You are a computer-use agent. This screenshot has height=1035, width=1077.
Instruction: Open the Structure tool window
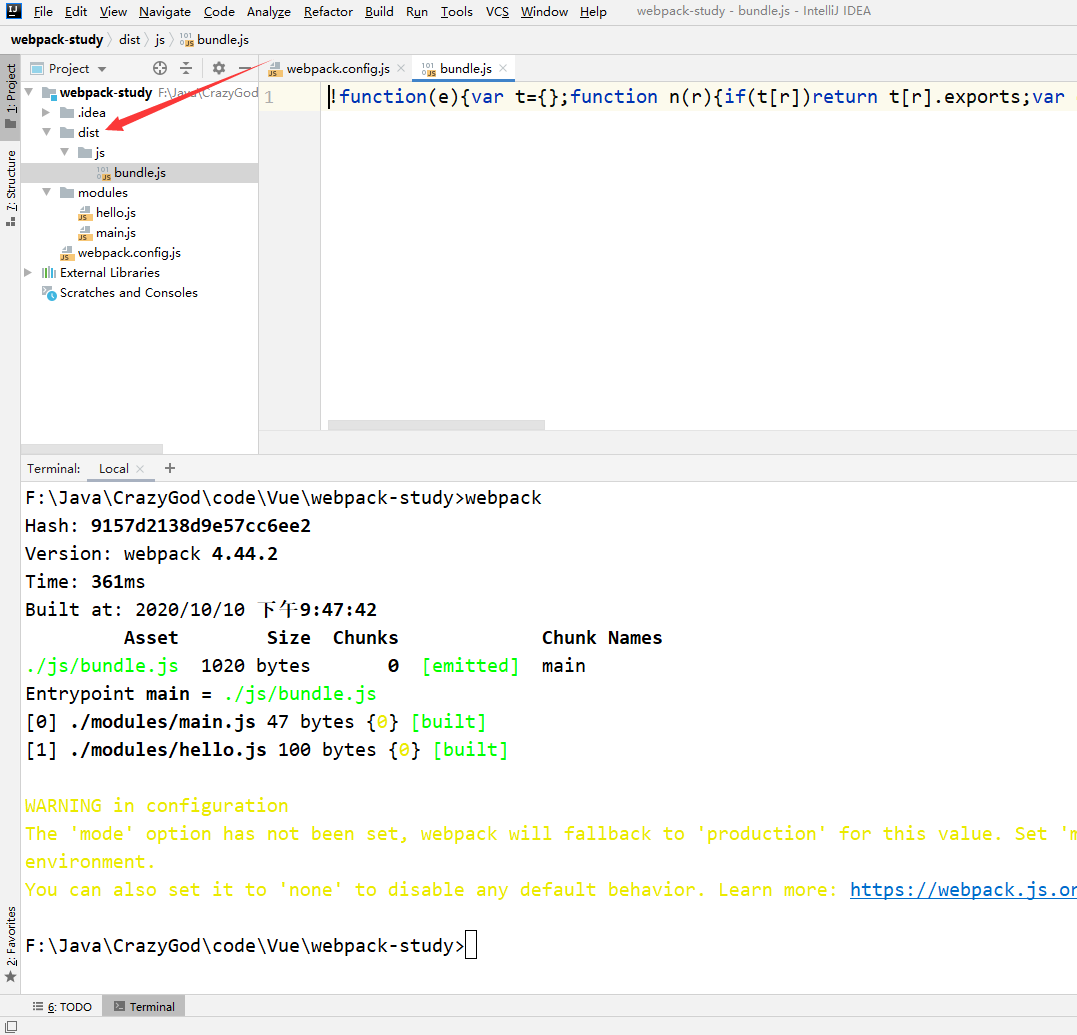point(11,187)
